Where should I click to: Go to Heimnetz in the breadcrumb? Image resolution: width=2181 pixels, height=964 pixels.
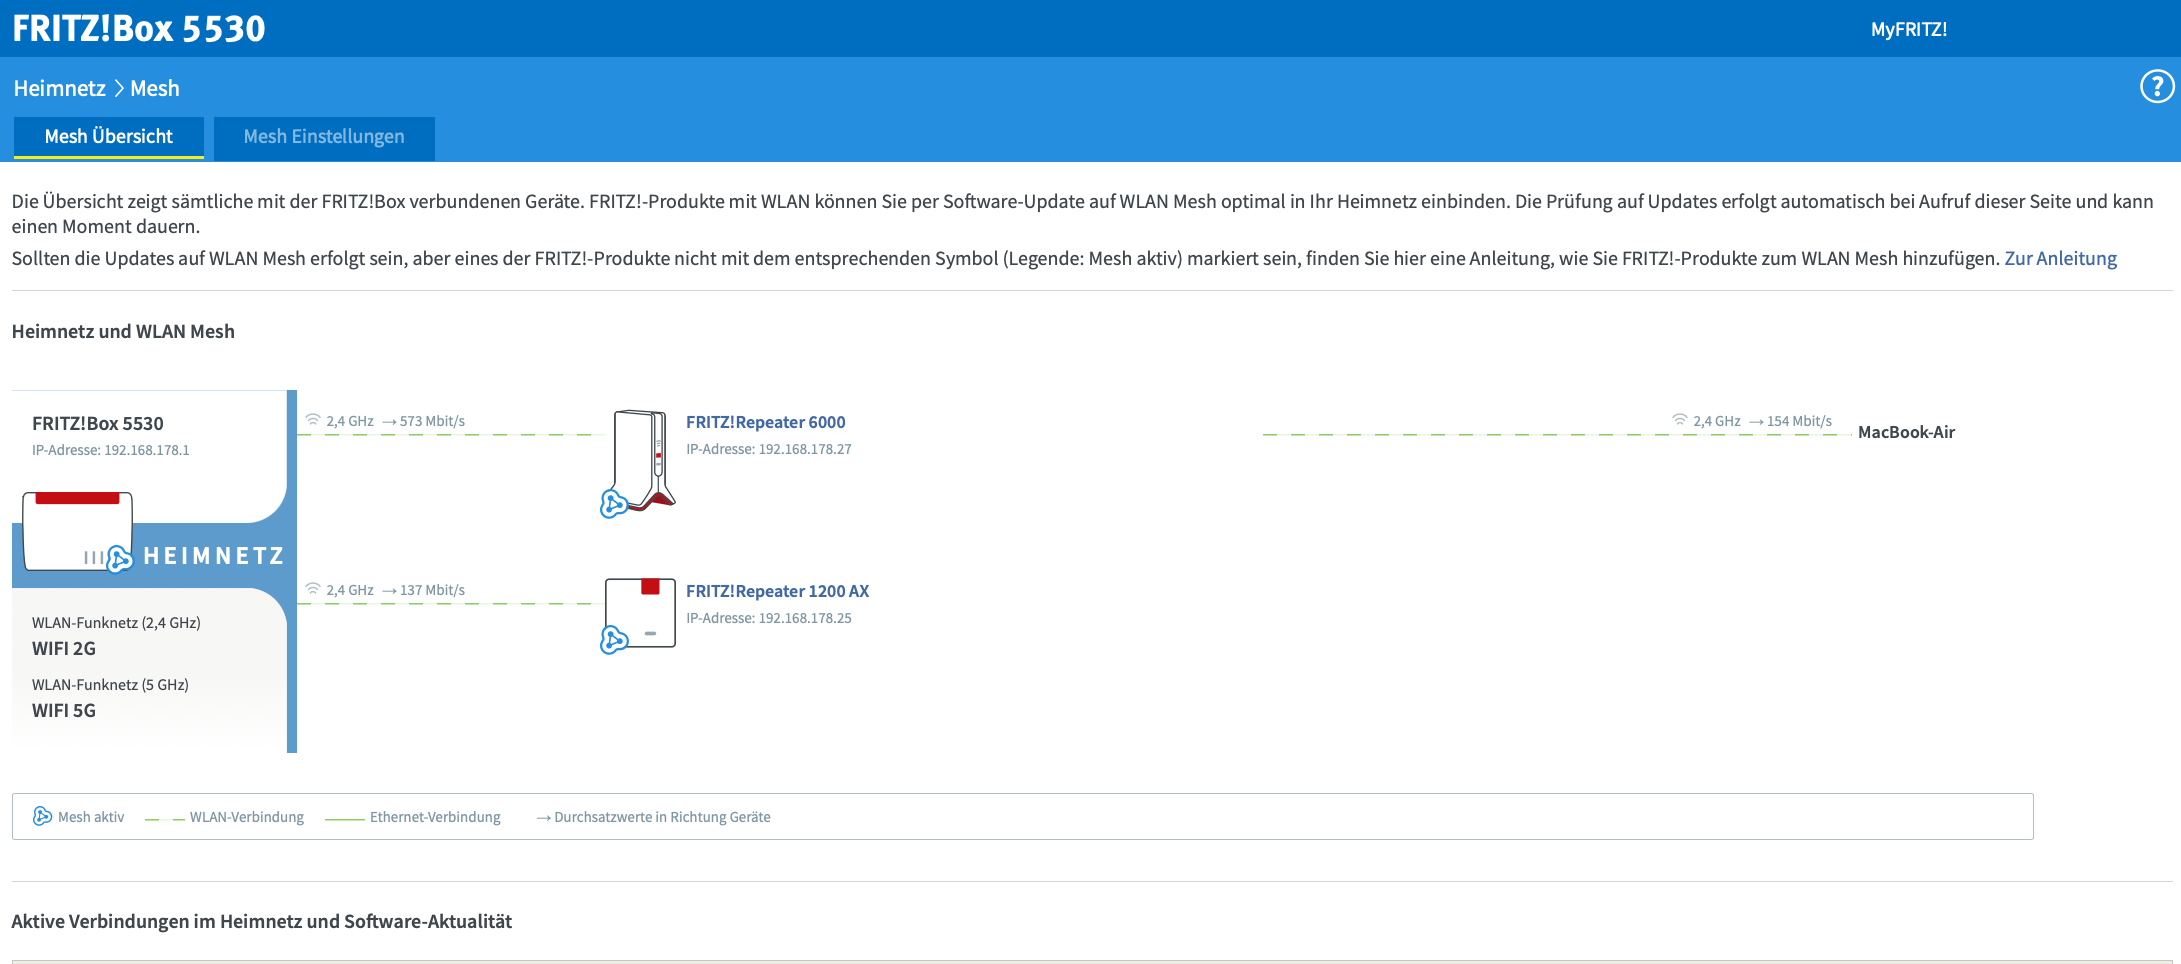[x=59, y=88]
